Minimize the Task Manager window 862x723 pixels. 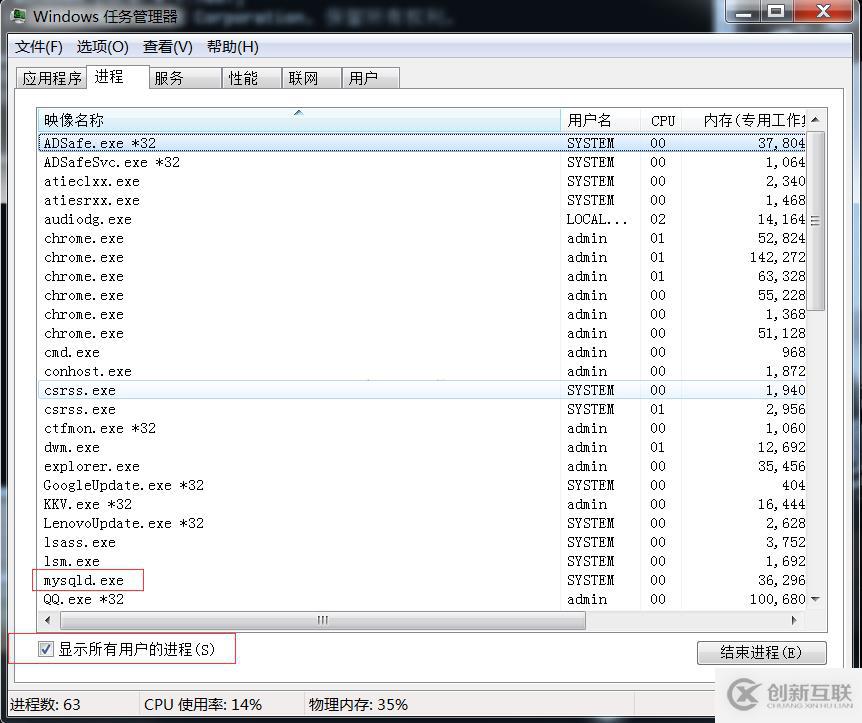click(x=744, y=11)
